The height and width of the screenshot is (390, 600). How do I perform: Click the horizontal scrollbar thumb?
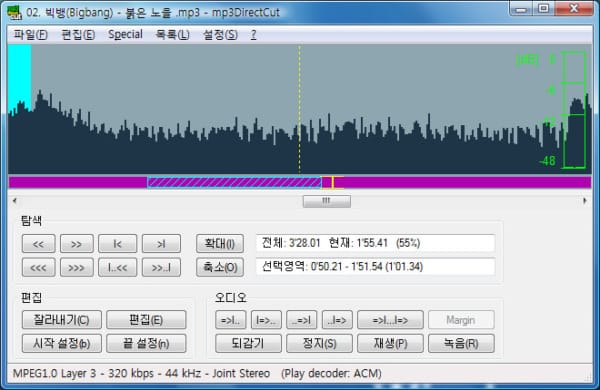(326, 201)
